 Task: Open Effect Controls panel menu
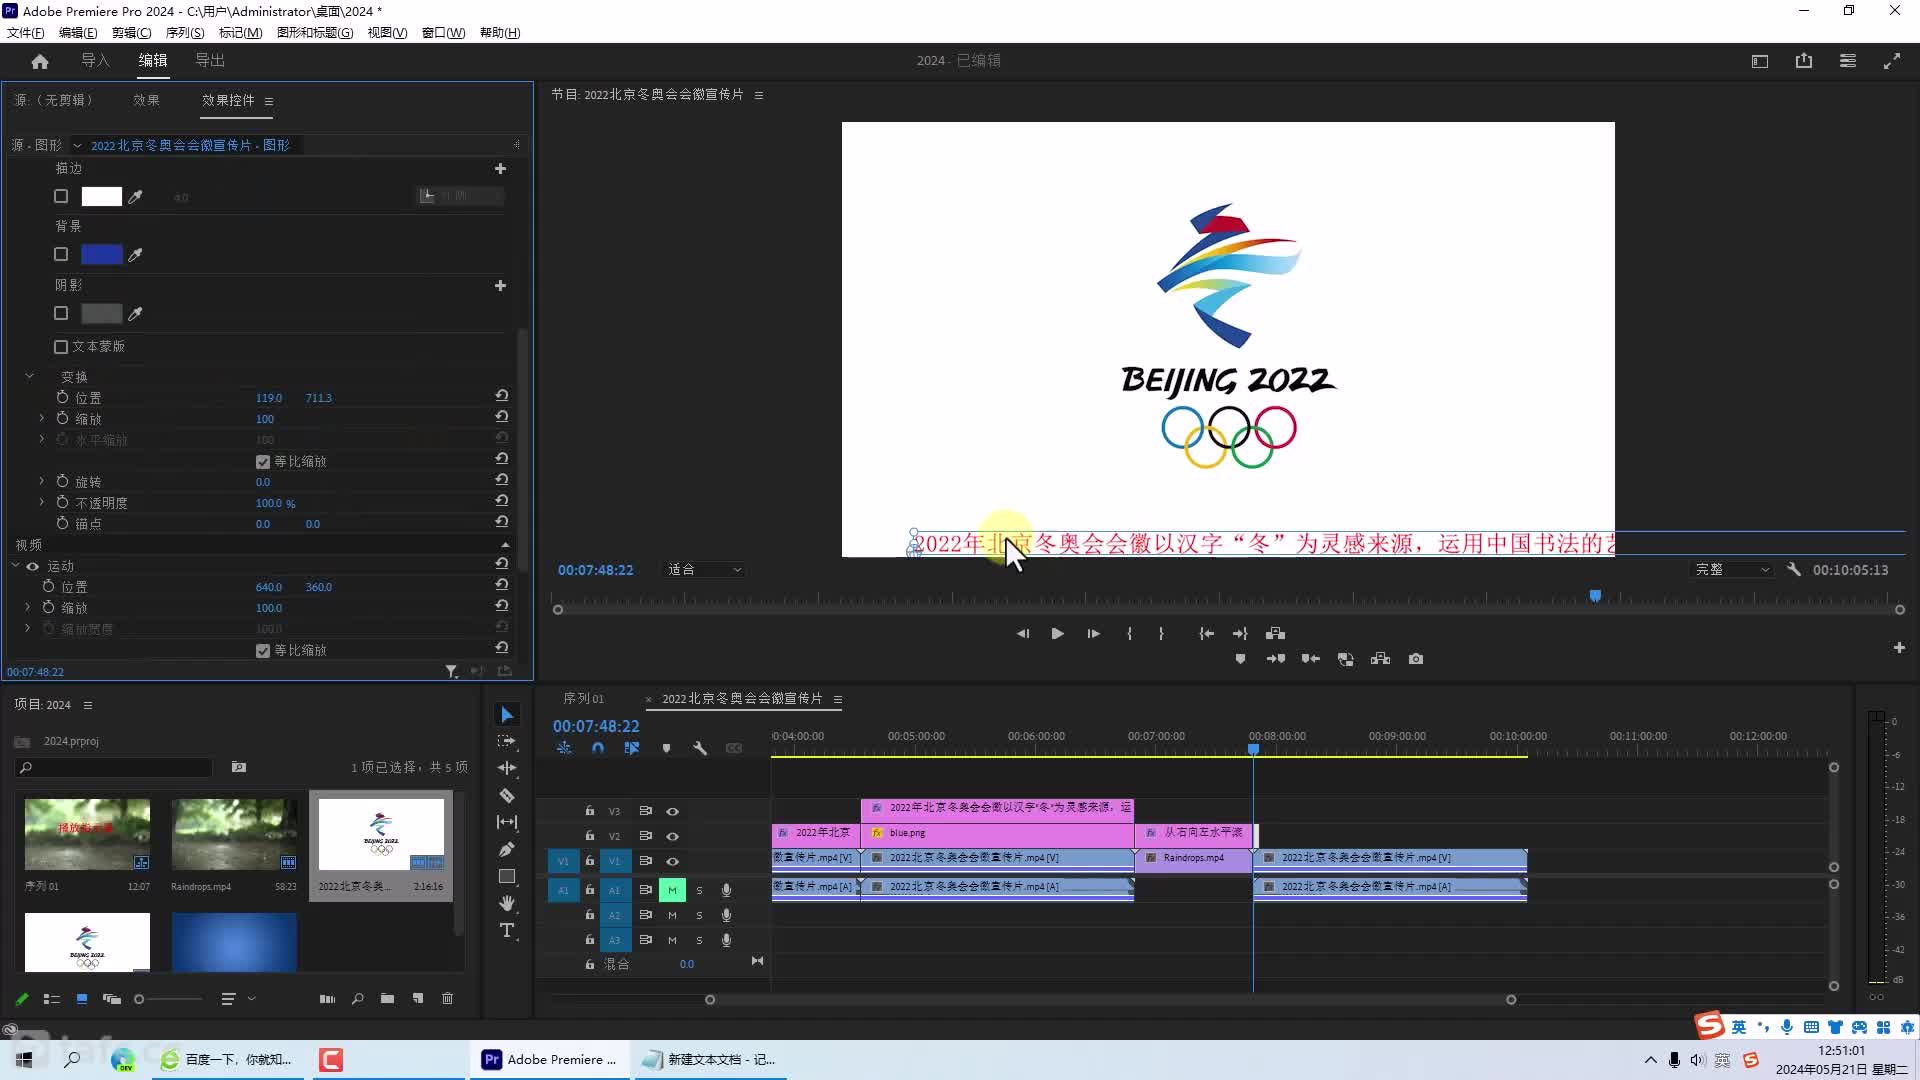[x=269, y=101]
